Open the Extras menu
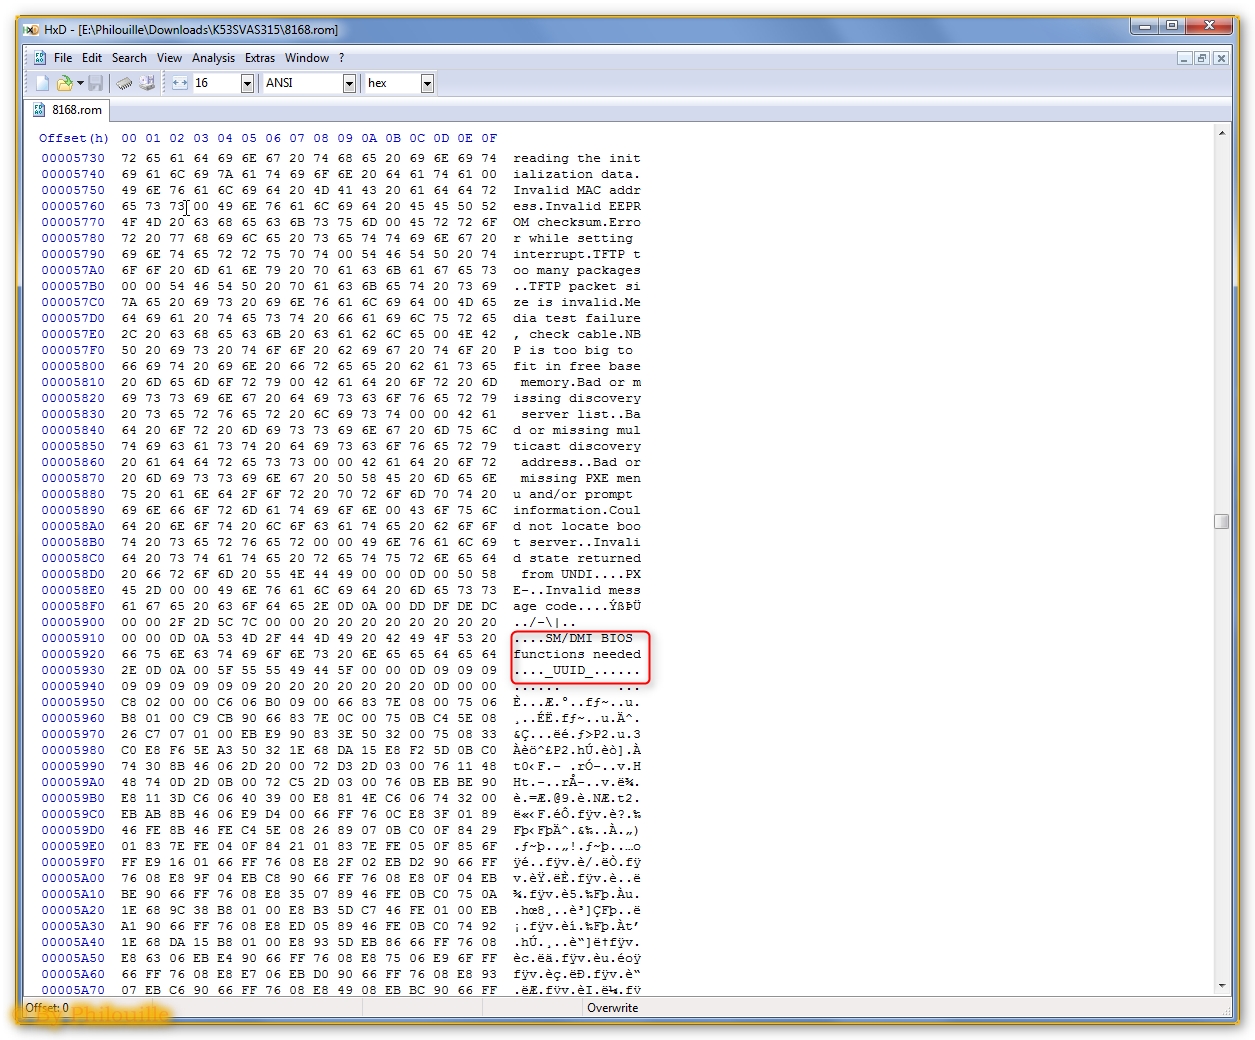 (260, 58)
